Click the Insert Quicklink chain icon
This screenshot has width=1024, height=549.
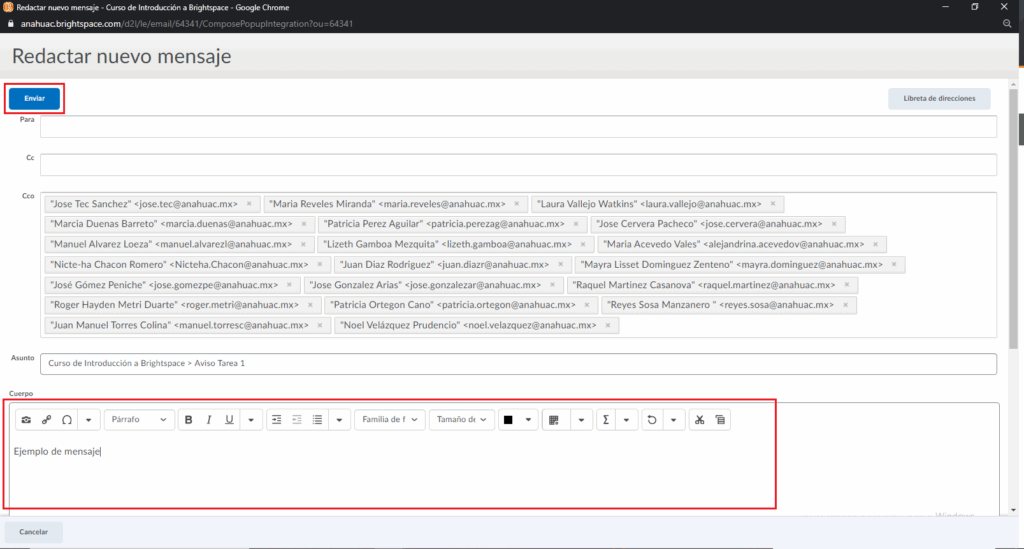pyautogui.click(x=46, y=420)
